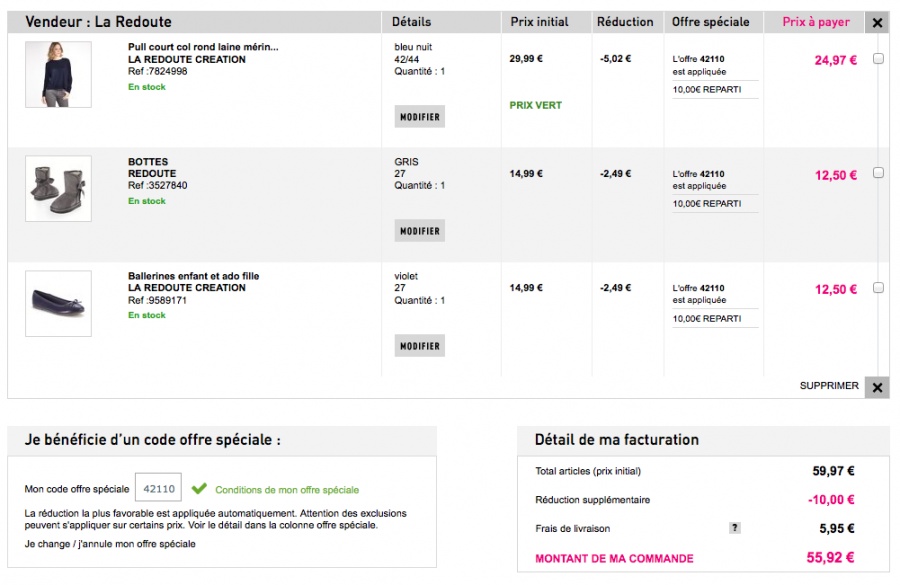
Task: Click the Détails column header
Action: click(412, 22)
